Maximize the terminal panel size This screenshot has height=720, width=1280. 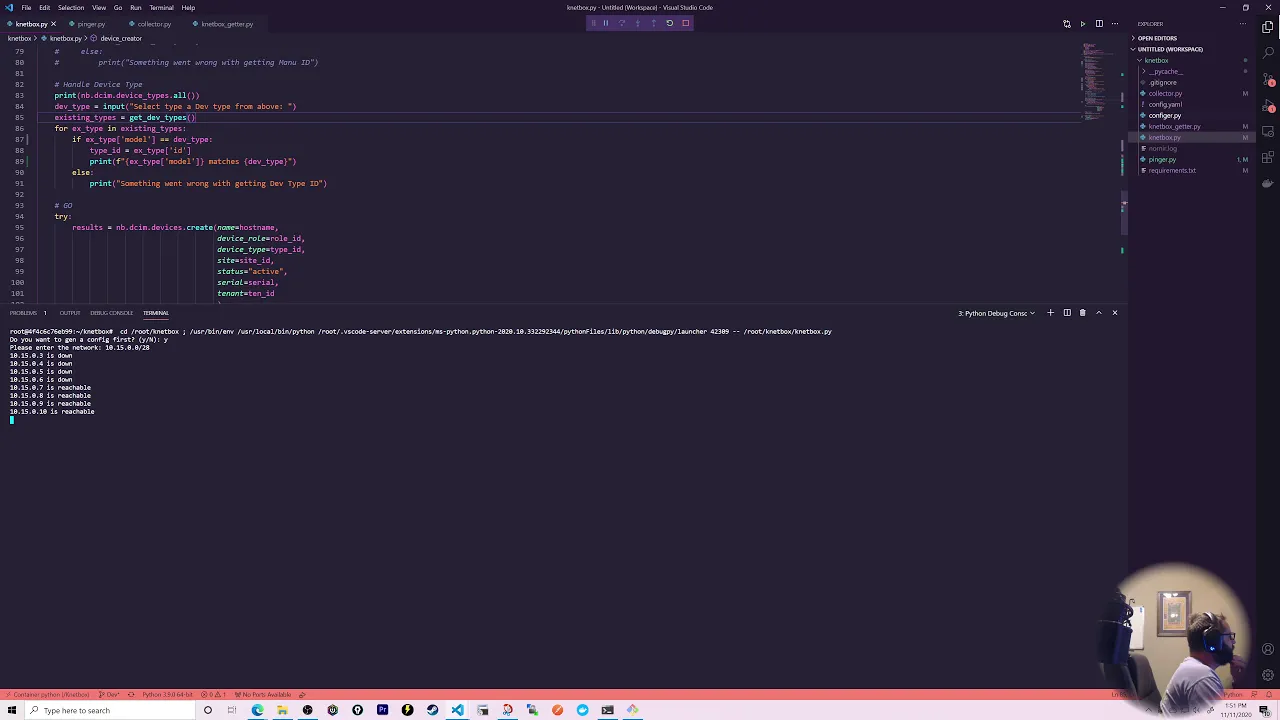(1098, 313)
